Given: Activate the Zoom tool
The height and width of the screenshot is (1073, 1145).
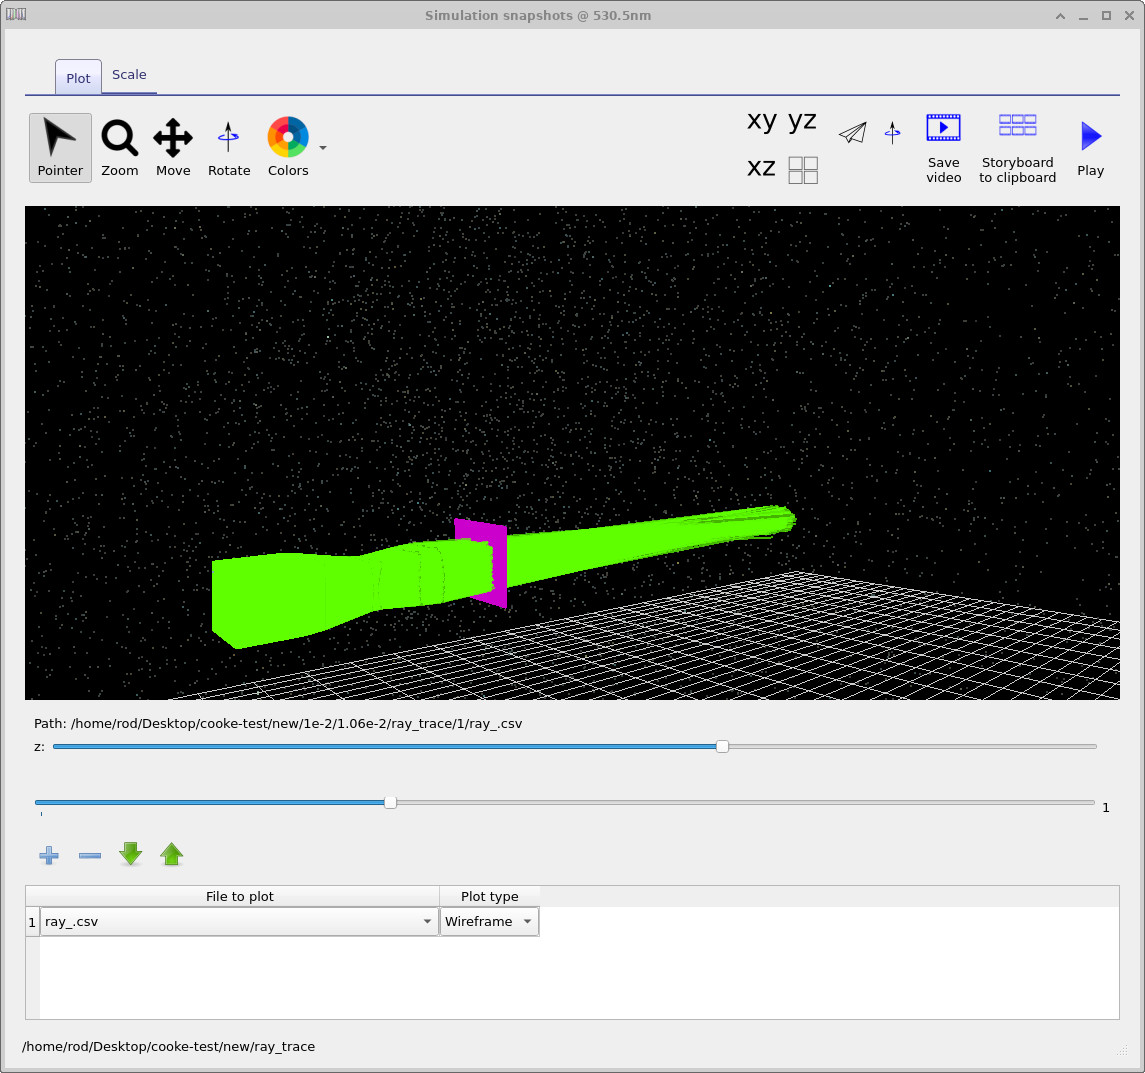Looking at the screenshot, I should pos(119,145).
